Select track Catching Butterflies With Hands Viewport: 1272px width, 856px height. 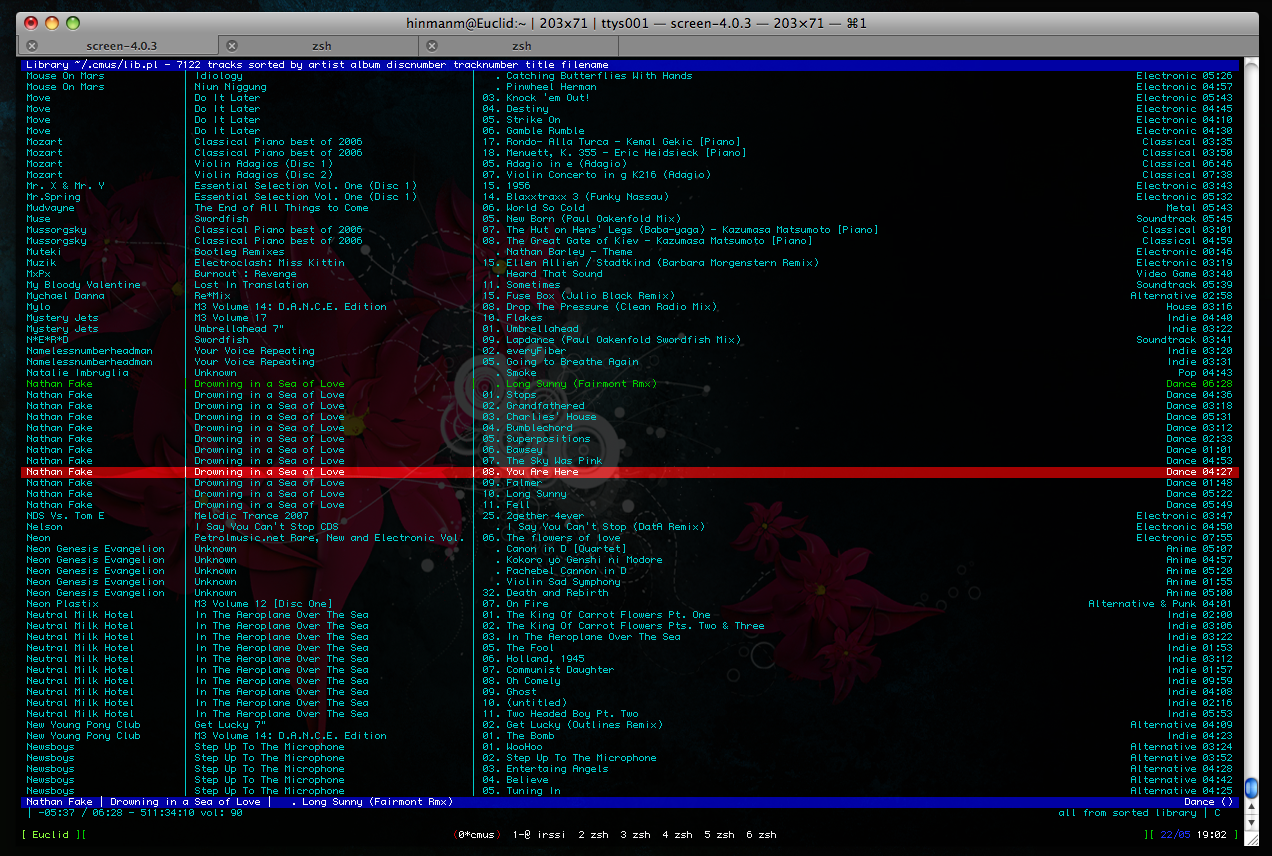pos(599,76)
